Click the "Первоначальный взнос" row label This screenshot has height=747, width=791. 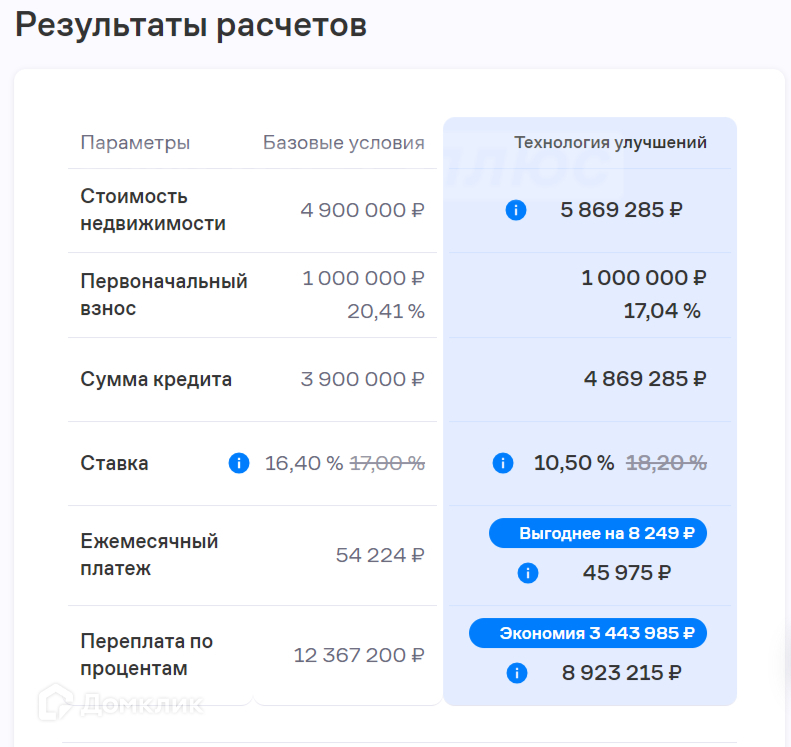(164, 295)
